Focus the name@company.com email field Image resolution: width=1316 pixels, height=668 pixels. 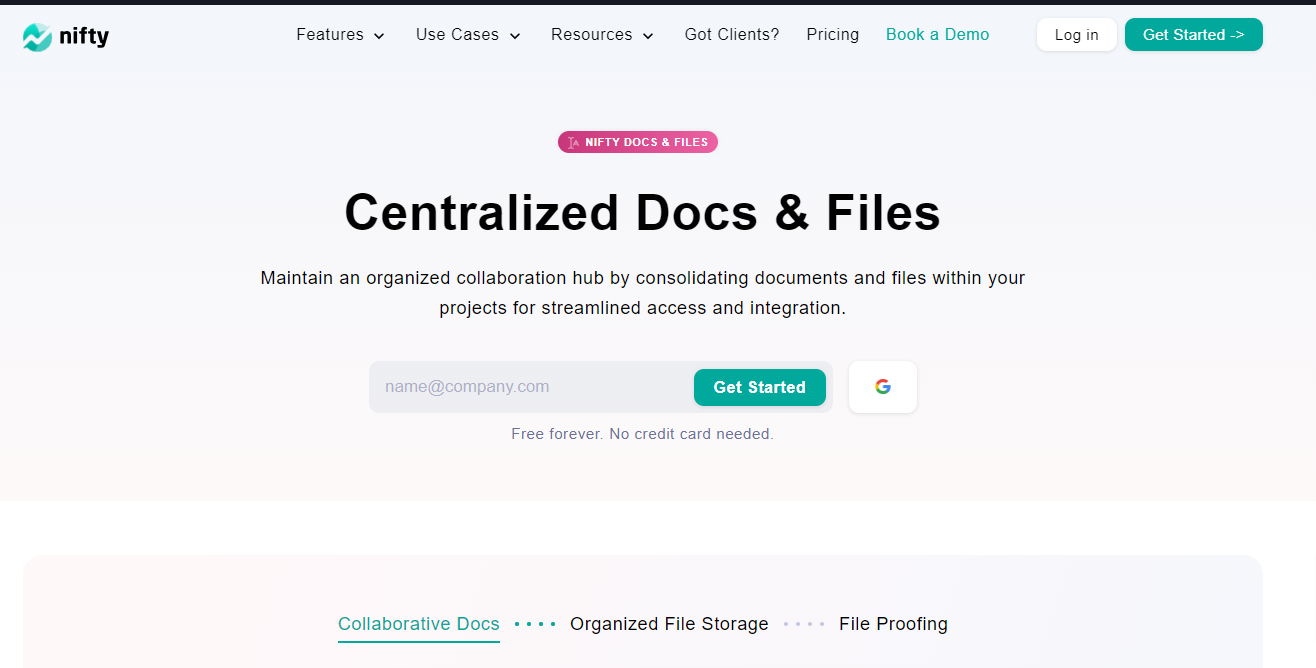point(530,387)
